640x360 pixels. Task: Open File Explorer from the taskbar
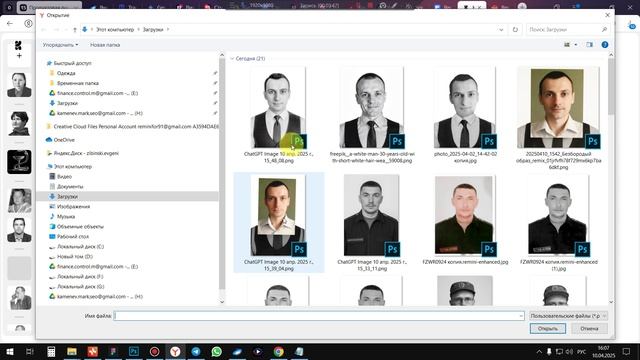tap(72, 351)
